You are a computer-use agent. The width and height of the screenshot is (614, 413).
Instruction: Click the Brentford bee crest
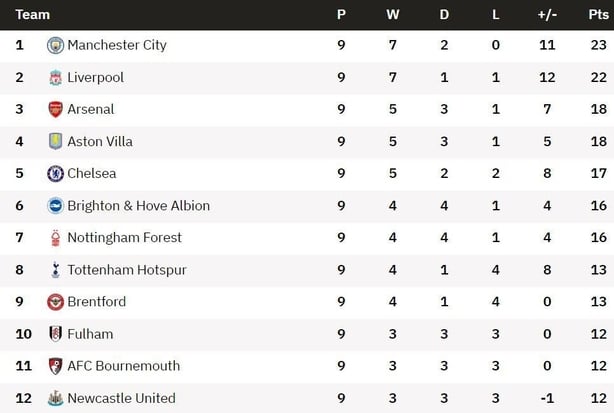click(x=55, y=302)
